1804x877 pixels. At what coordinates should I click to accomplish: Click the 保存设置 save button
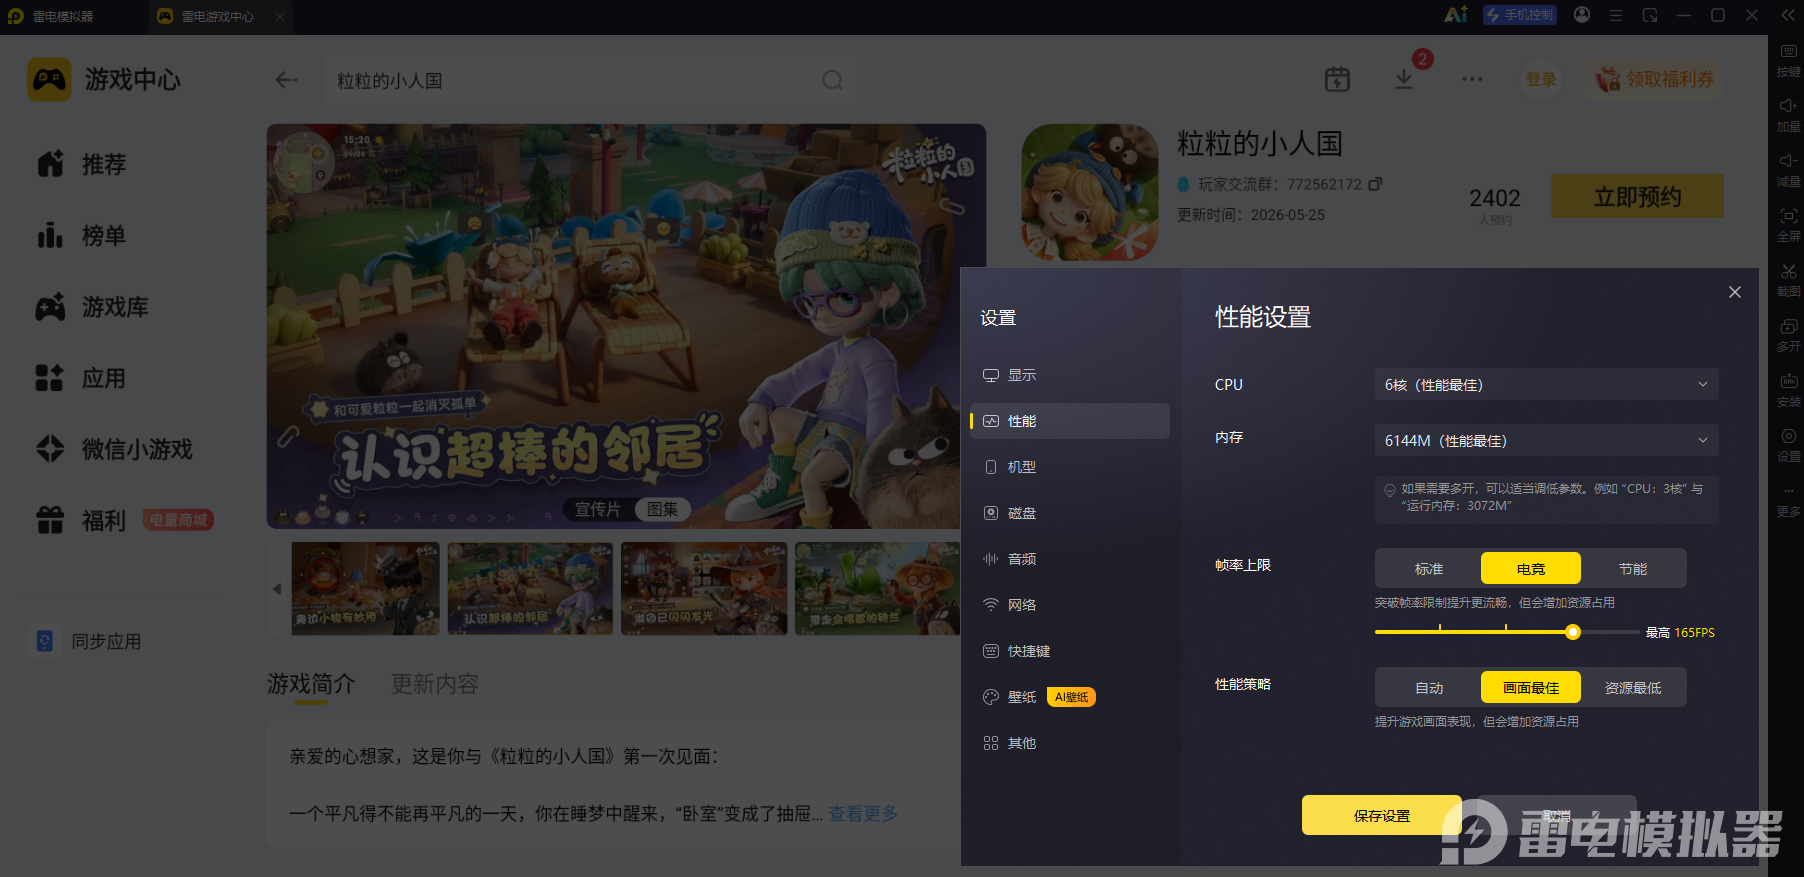point(1381,815)
